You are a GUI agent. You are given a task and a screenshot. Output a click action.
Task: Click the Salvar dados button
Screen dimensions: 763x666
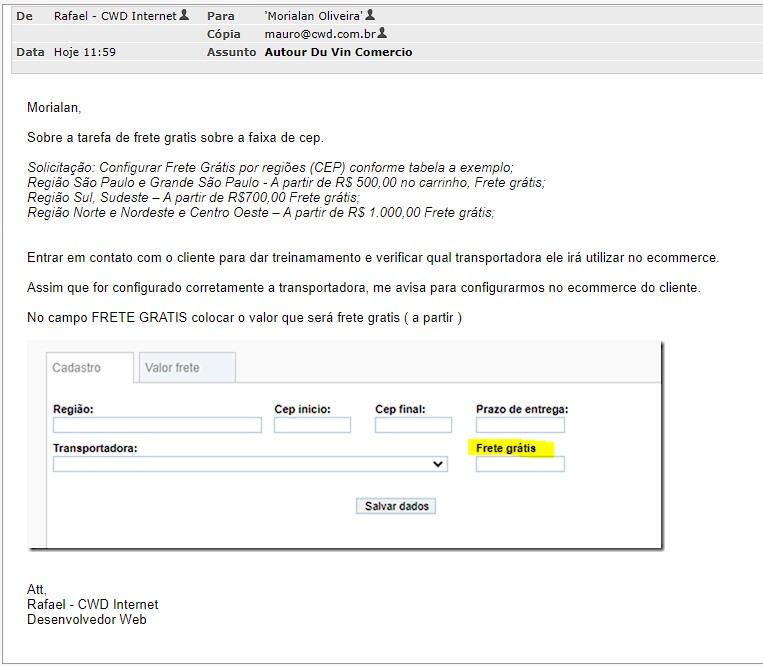coord(396,506)
